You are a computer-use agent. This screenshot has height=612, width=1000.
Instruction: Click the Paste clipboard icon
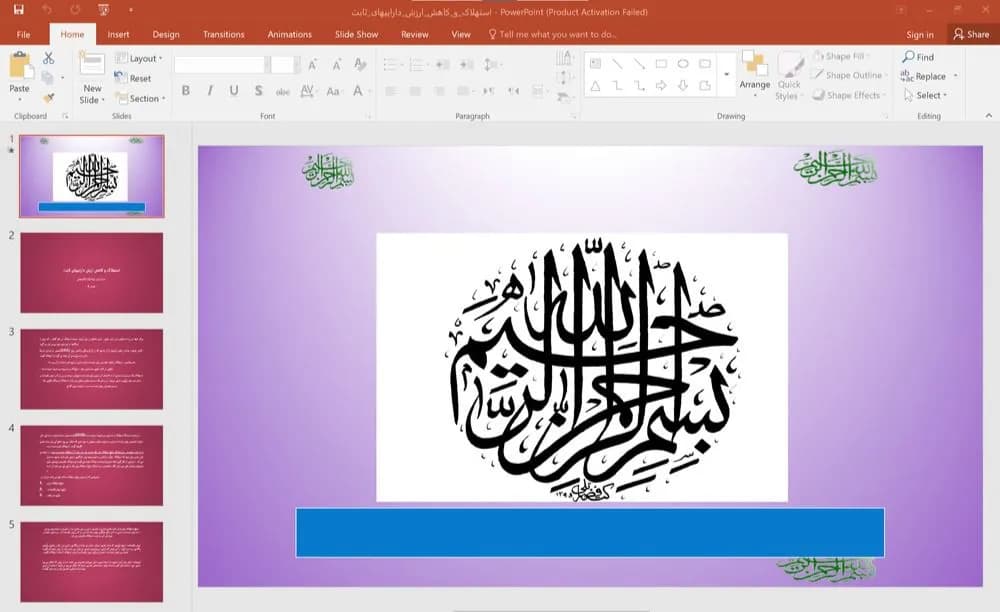click(x=20, y=65)
